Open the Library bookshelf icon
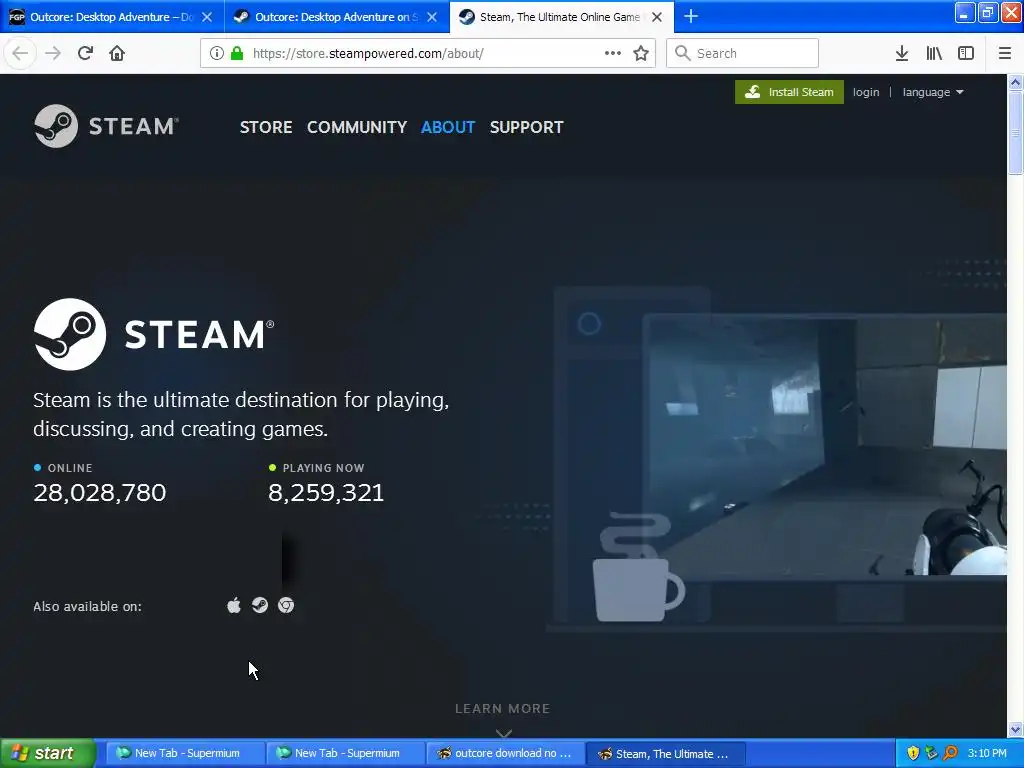1024x768 pixels. (x=934, y=53)
